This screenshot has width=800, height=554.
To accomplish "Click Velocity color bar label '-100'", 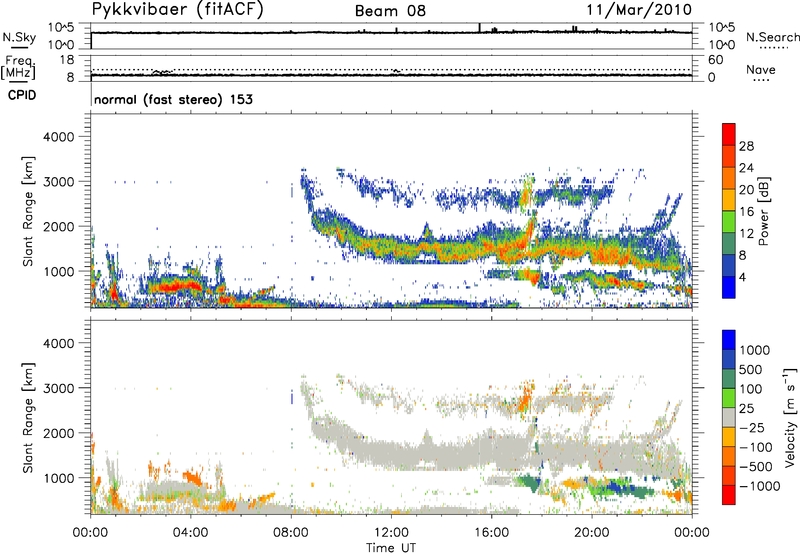I will (756, 447).
